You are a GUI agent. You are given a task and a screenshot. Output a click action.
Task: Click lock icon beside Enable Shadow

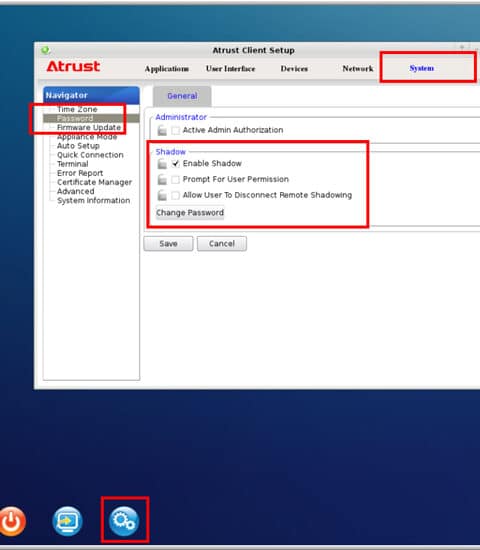click(x=162, y=163)
